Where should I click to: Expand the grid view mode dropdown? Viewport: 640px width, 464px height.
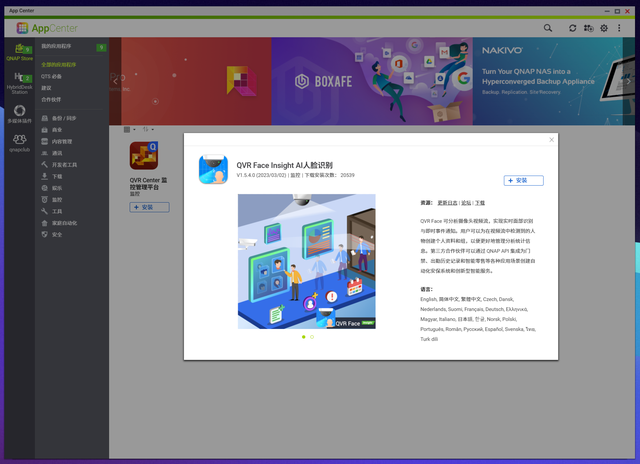tap(130, 129)
